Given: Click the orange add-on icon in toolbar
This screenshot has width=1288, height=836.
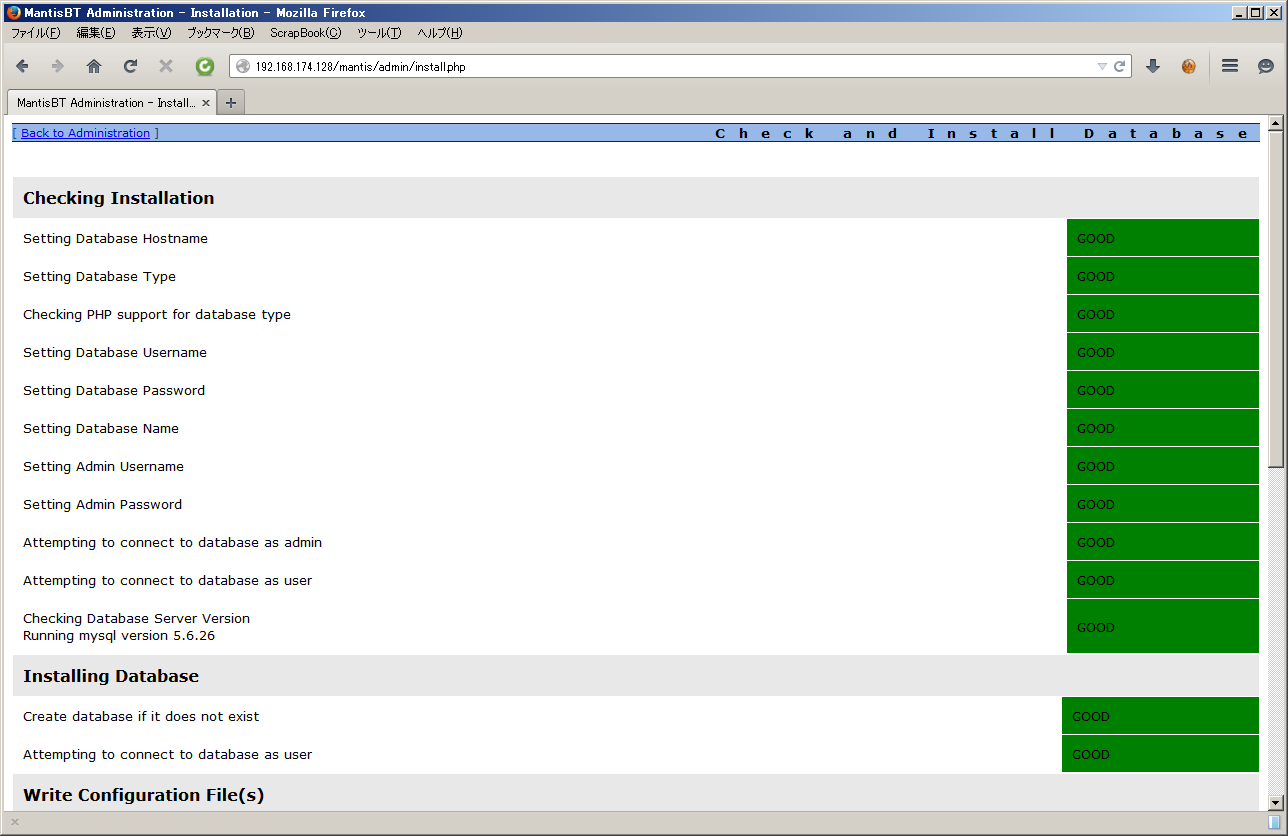Looking at the screenshot, I should tap(1189, 67).
